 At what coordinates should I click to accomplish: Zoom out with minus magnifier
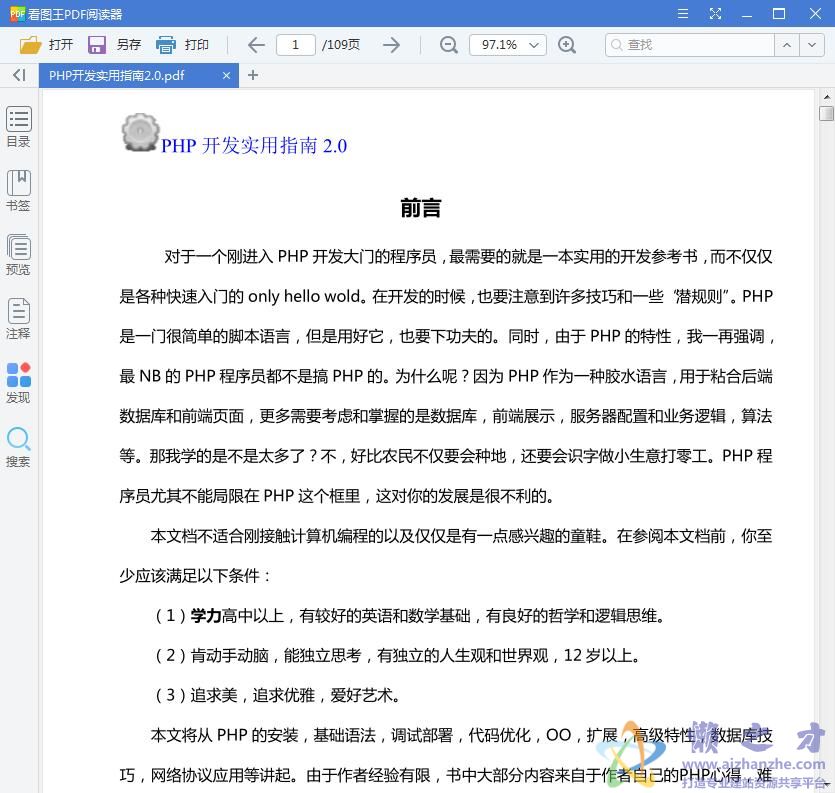(448, 45)
